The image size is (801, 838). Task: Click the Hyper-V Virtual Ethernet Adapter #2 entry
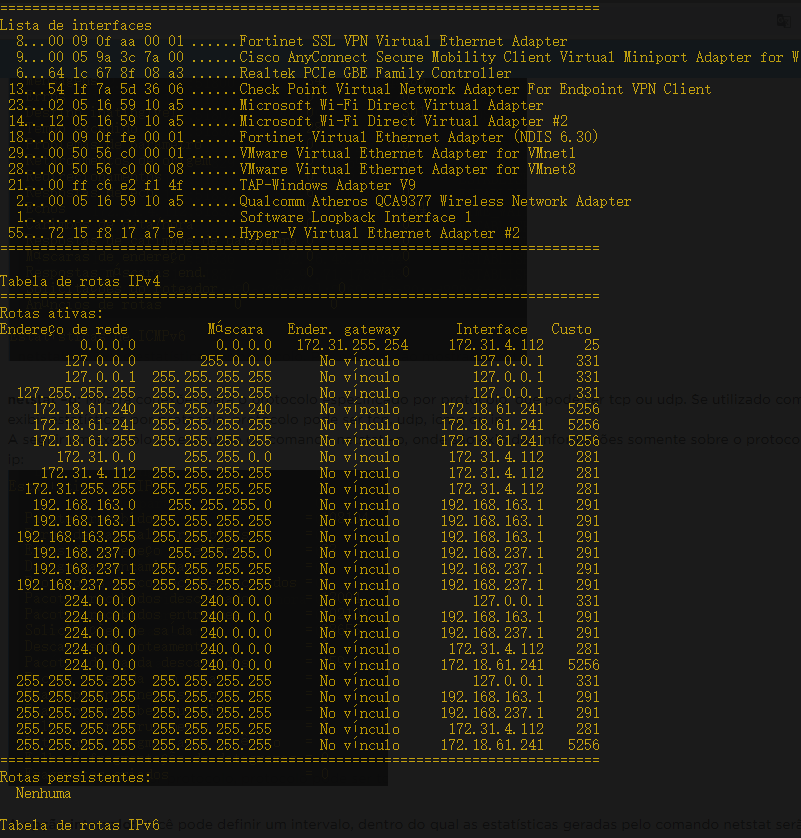(379, 233)
